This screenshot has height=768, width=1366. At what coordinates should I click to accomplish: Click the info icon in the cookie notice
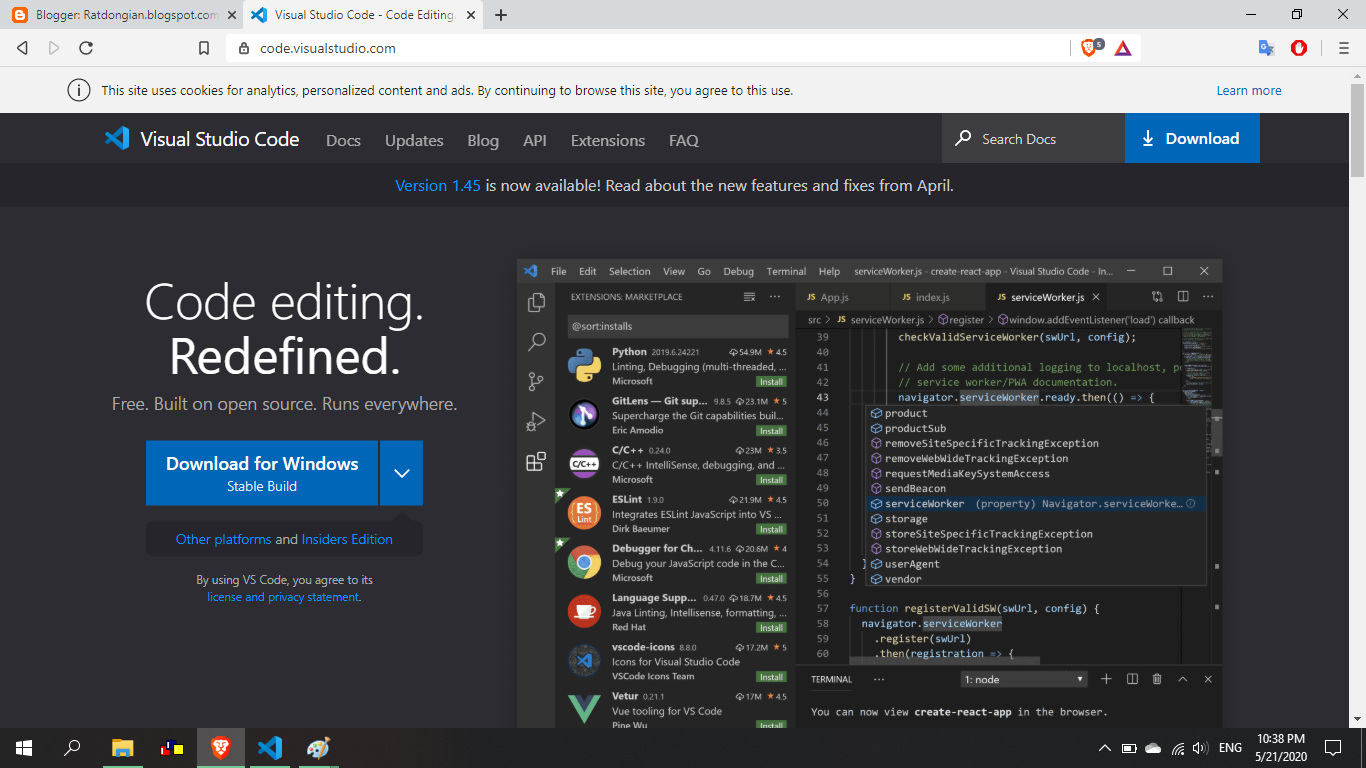[78, 90]
